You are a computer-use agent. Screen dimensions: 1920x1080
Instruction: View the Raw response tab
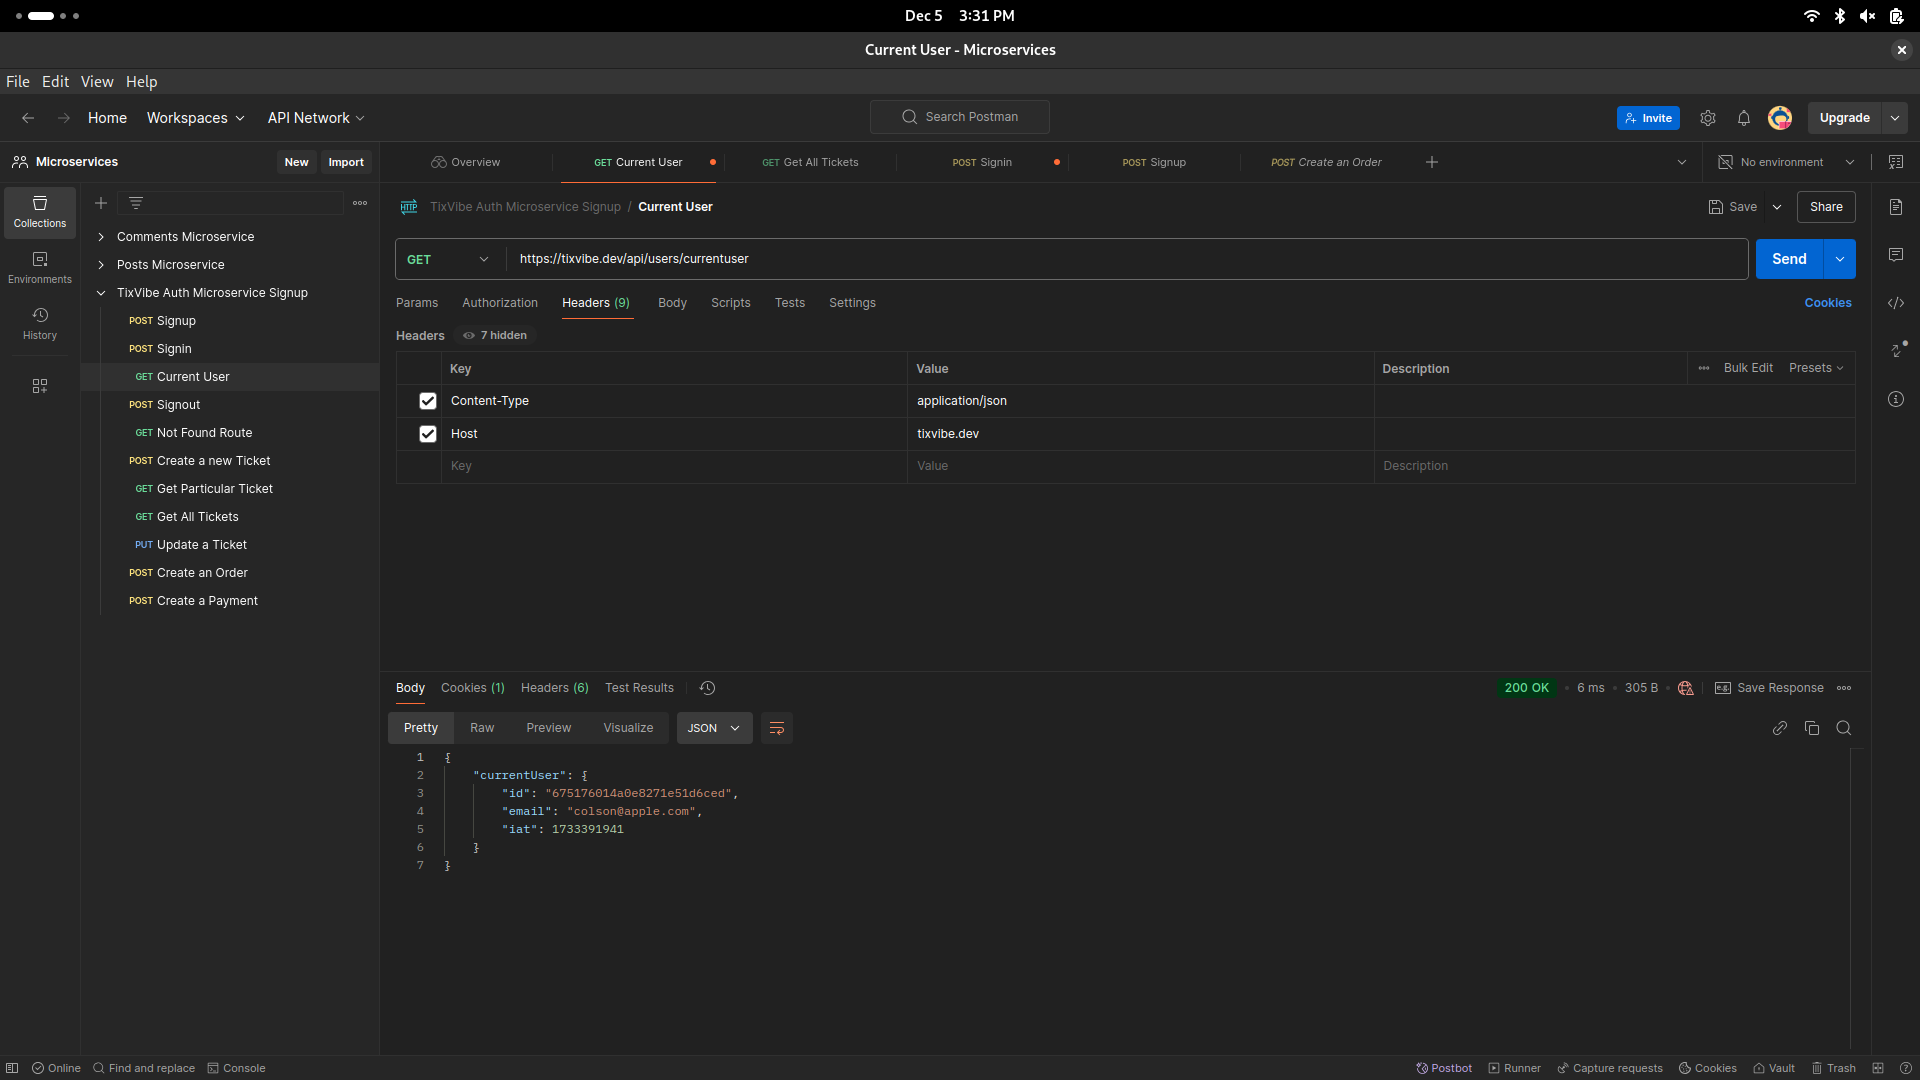pos(482,728)
